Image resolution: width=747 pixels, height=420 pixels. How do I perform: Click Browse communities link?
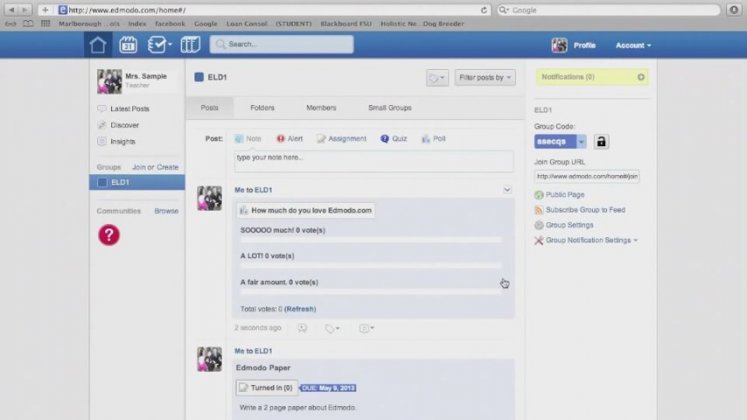tap(166, 211)
